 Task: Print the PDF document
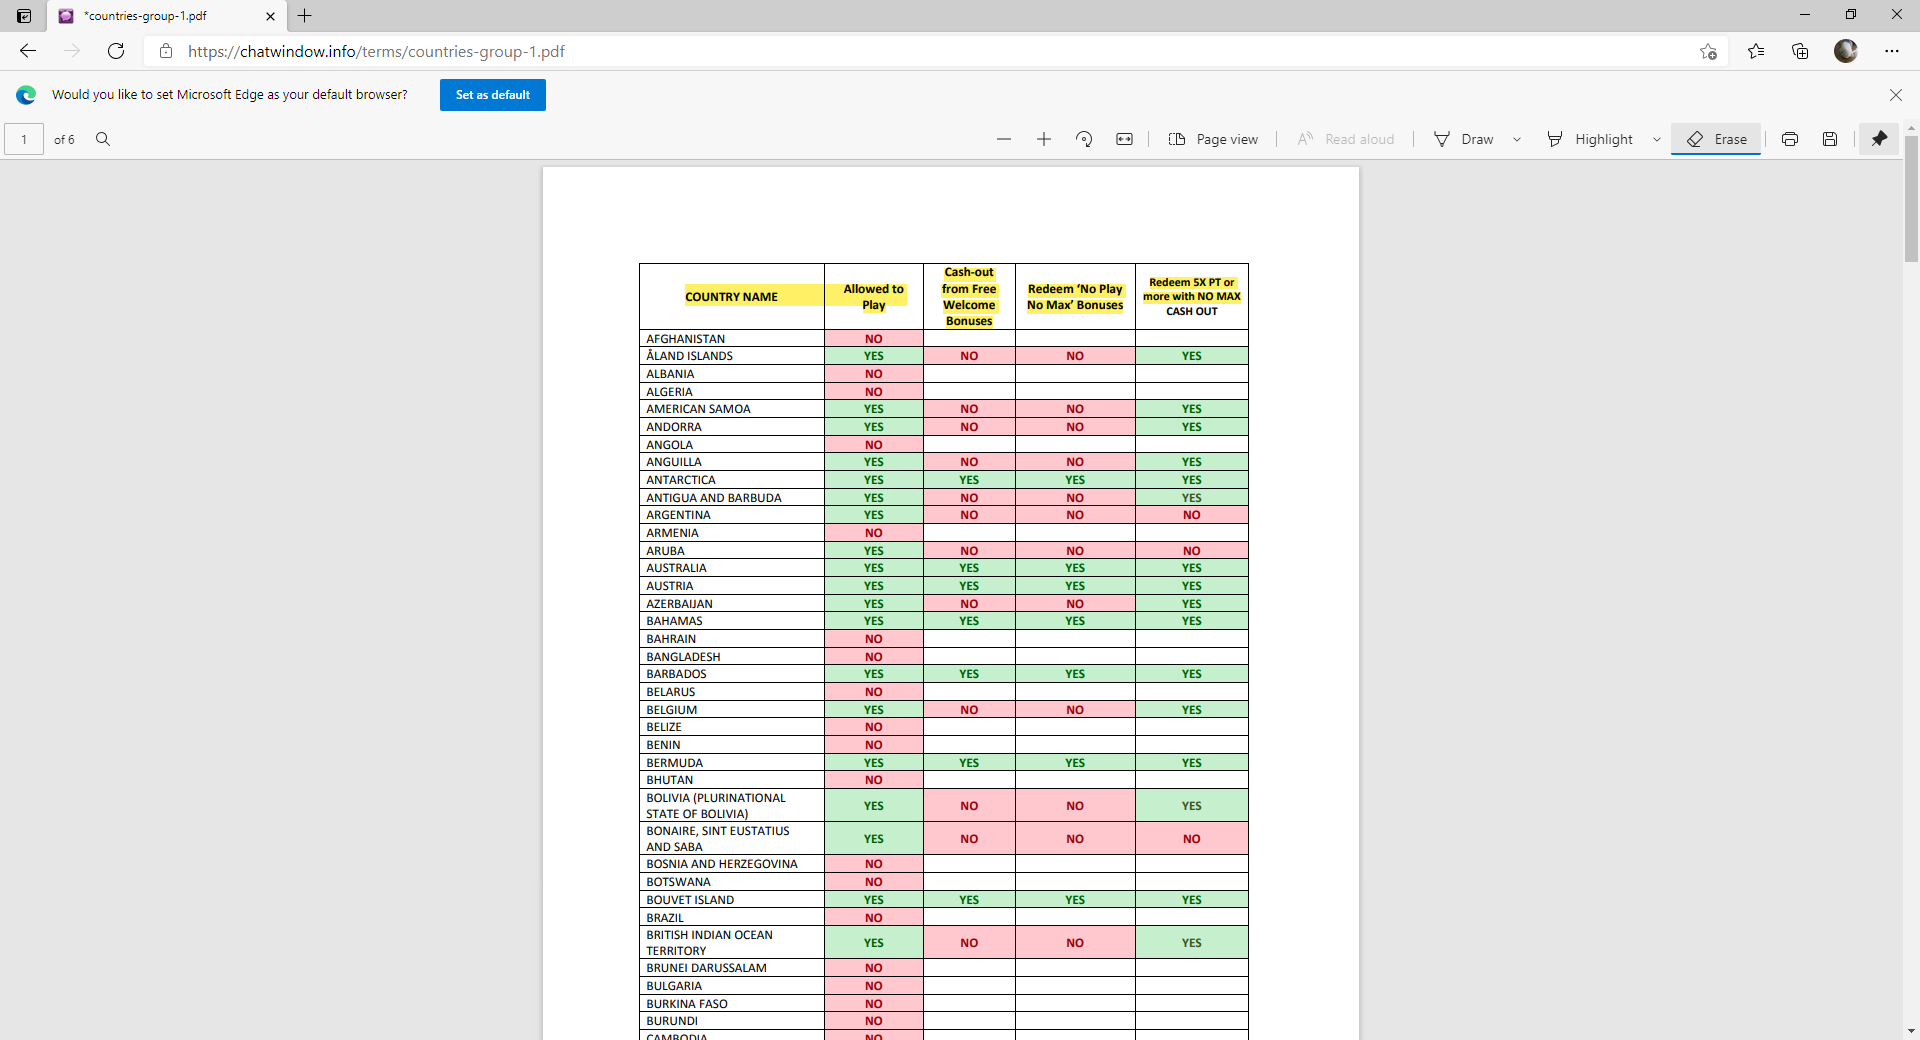(1790, 139)
